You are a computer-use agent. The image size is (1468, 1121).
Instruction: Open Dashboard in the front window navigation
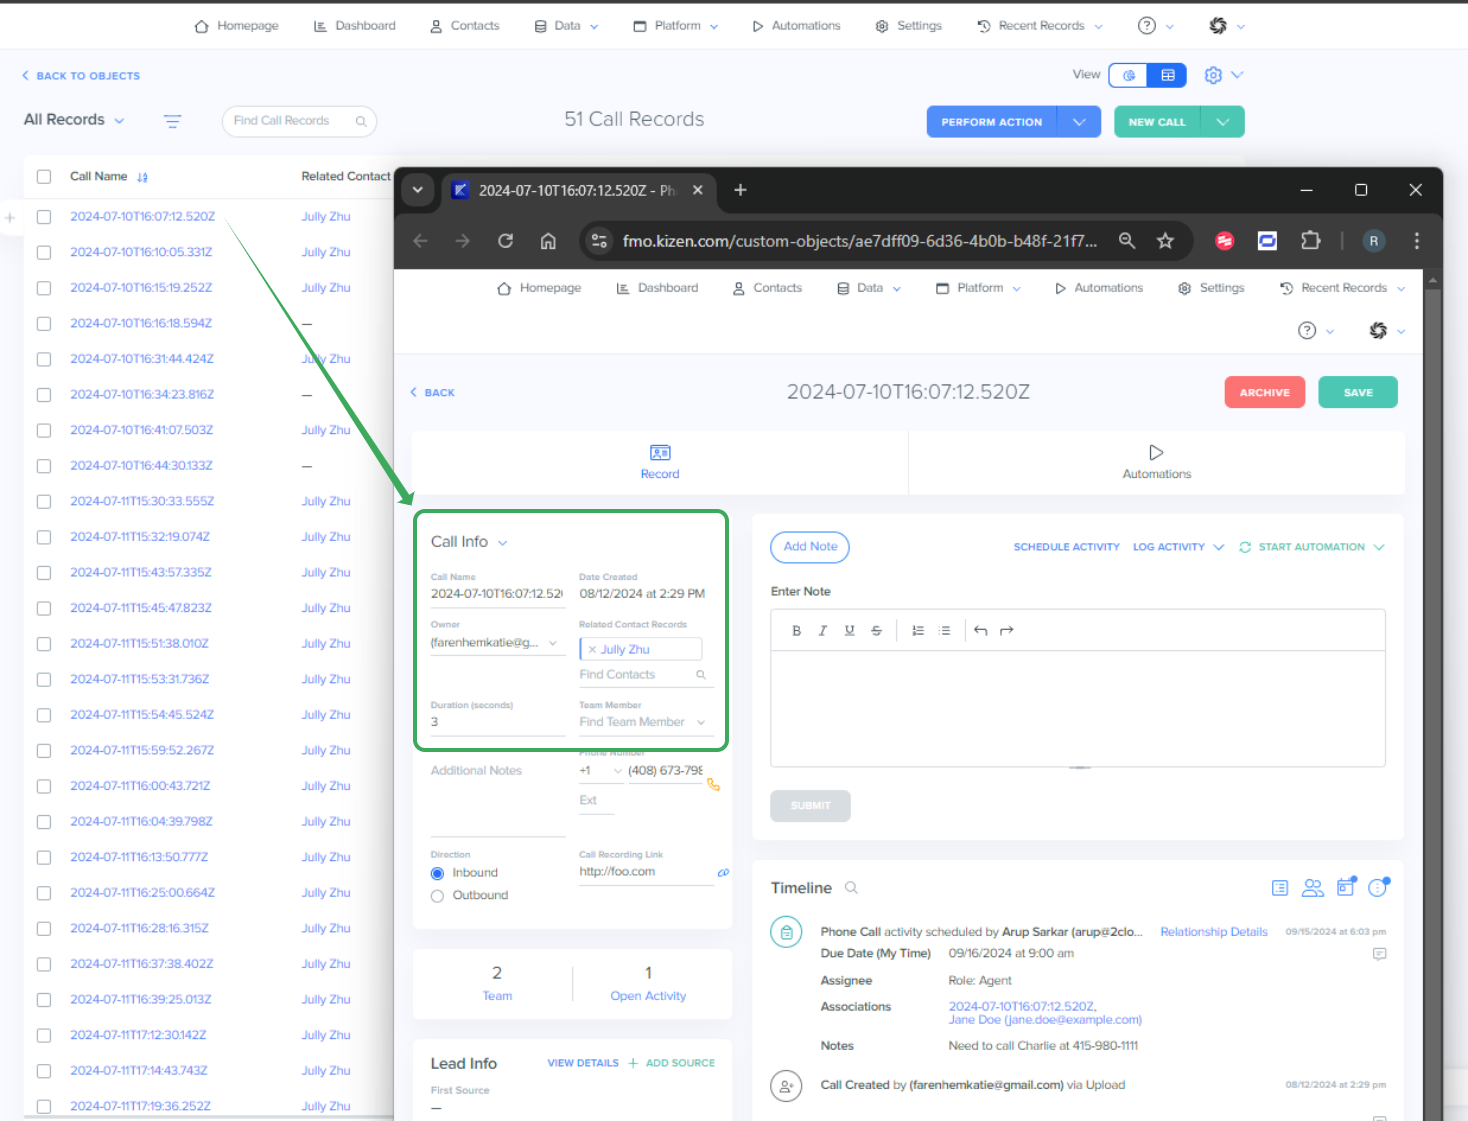click(657, 288)
